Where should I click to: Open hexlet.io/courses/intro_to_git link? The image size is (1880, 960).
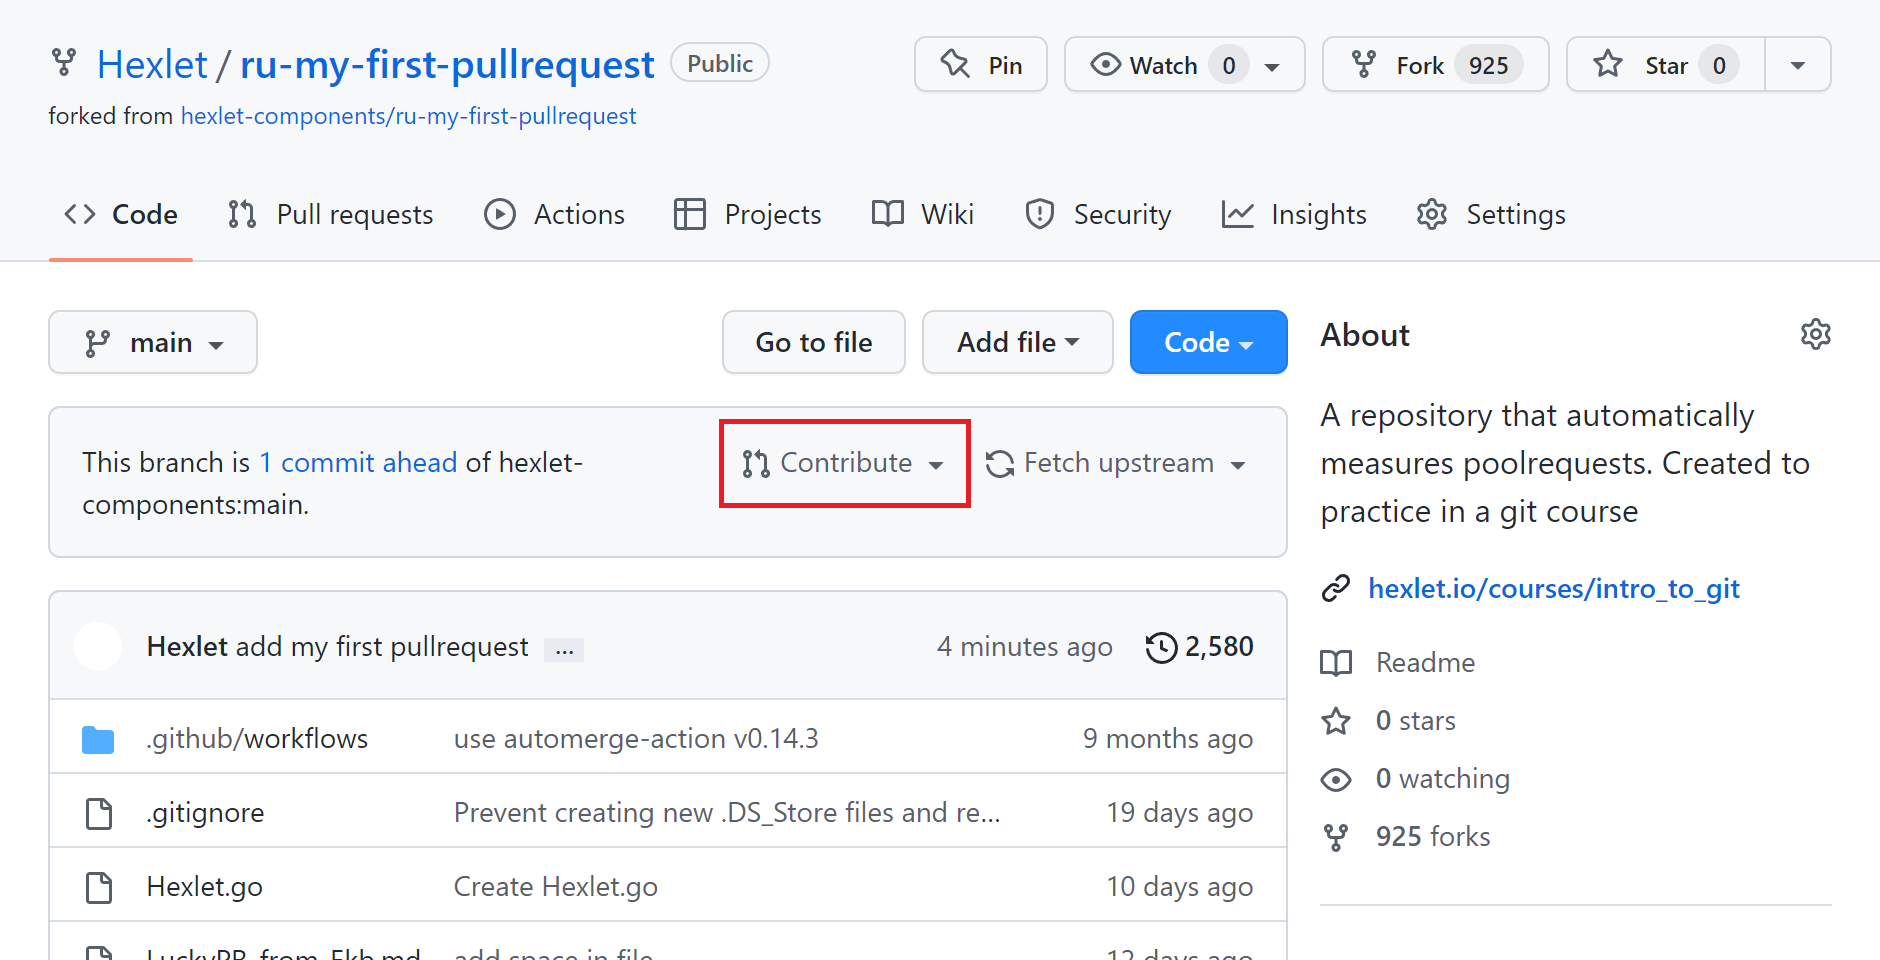[x=1553, y=588]
